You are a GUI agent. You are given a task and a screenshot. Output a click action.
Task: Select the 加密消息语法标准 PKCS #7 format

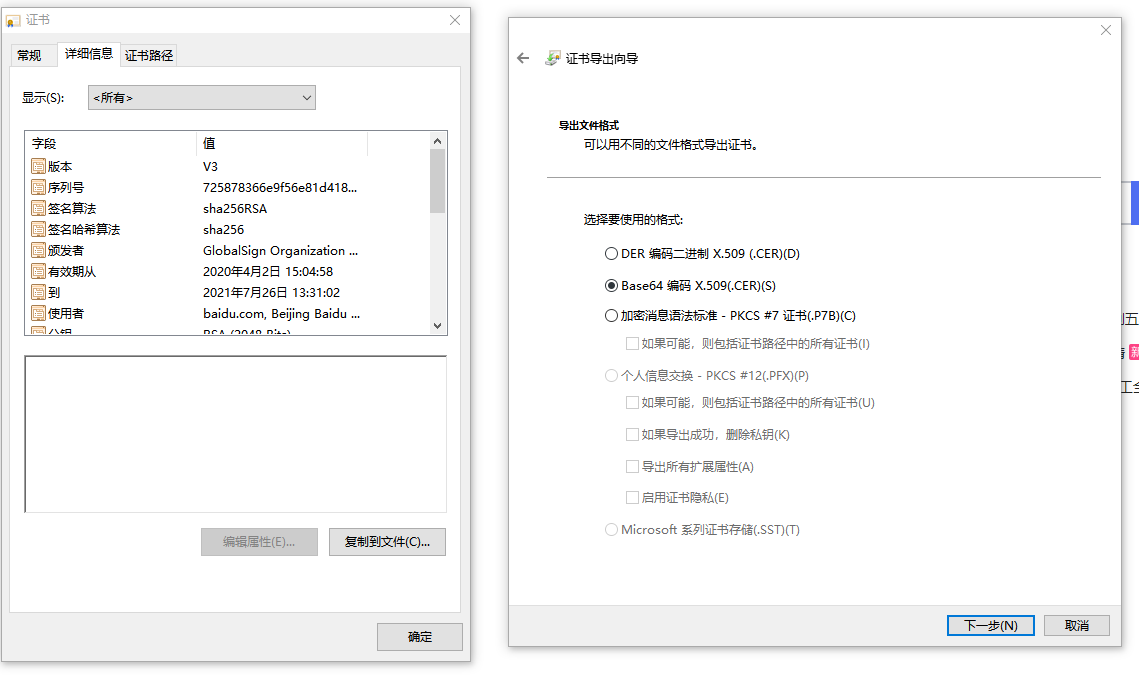611,315
